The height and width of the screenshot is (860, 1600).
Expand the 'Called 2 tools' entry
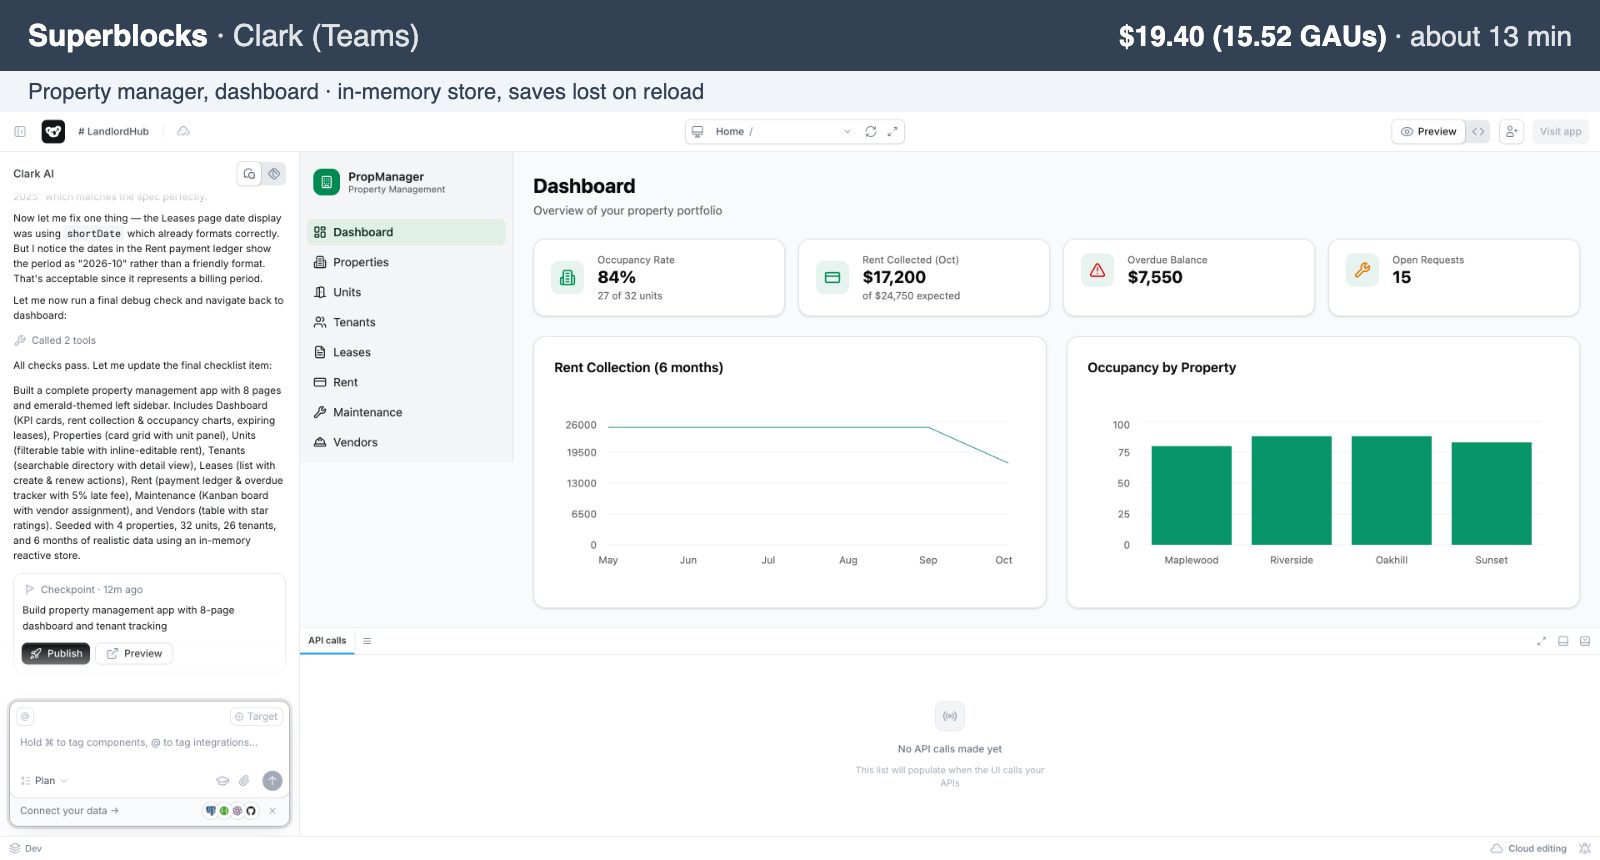tap(55, 340)
